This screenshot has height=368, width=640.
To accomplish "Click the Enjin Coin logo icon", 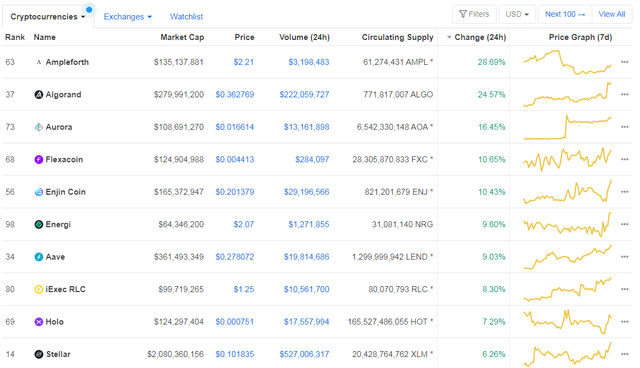I will click(39, 192).
